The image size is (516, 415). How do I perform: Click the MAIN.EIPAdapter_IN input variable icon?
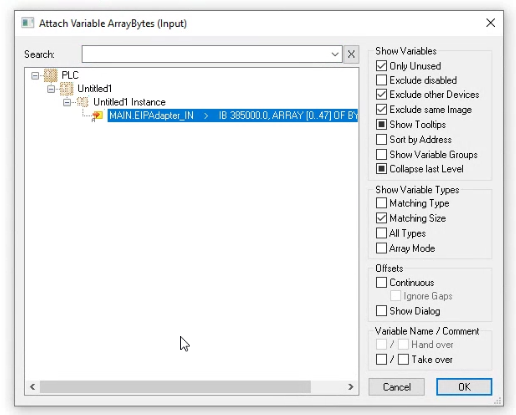click(97, 116)
